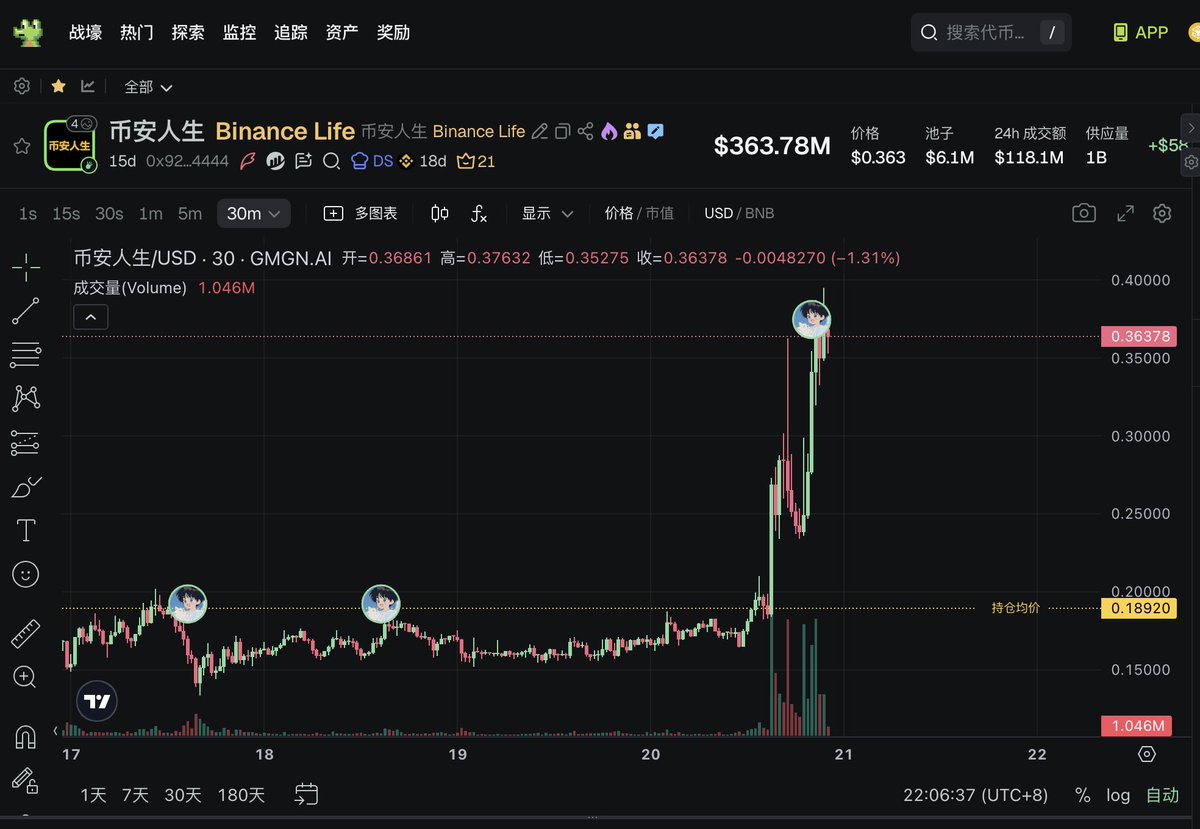Select the XABCD pattern tool

click(26, 398)
